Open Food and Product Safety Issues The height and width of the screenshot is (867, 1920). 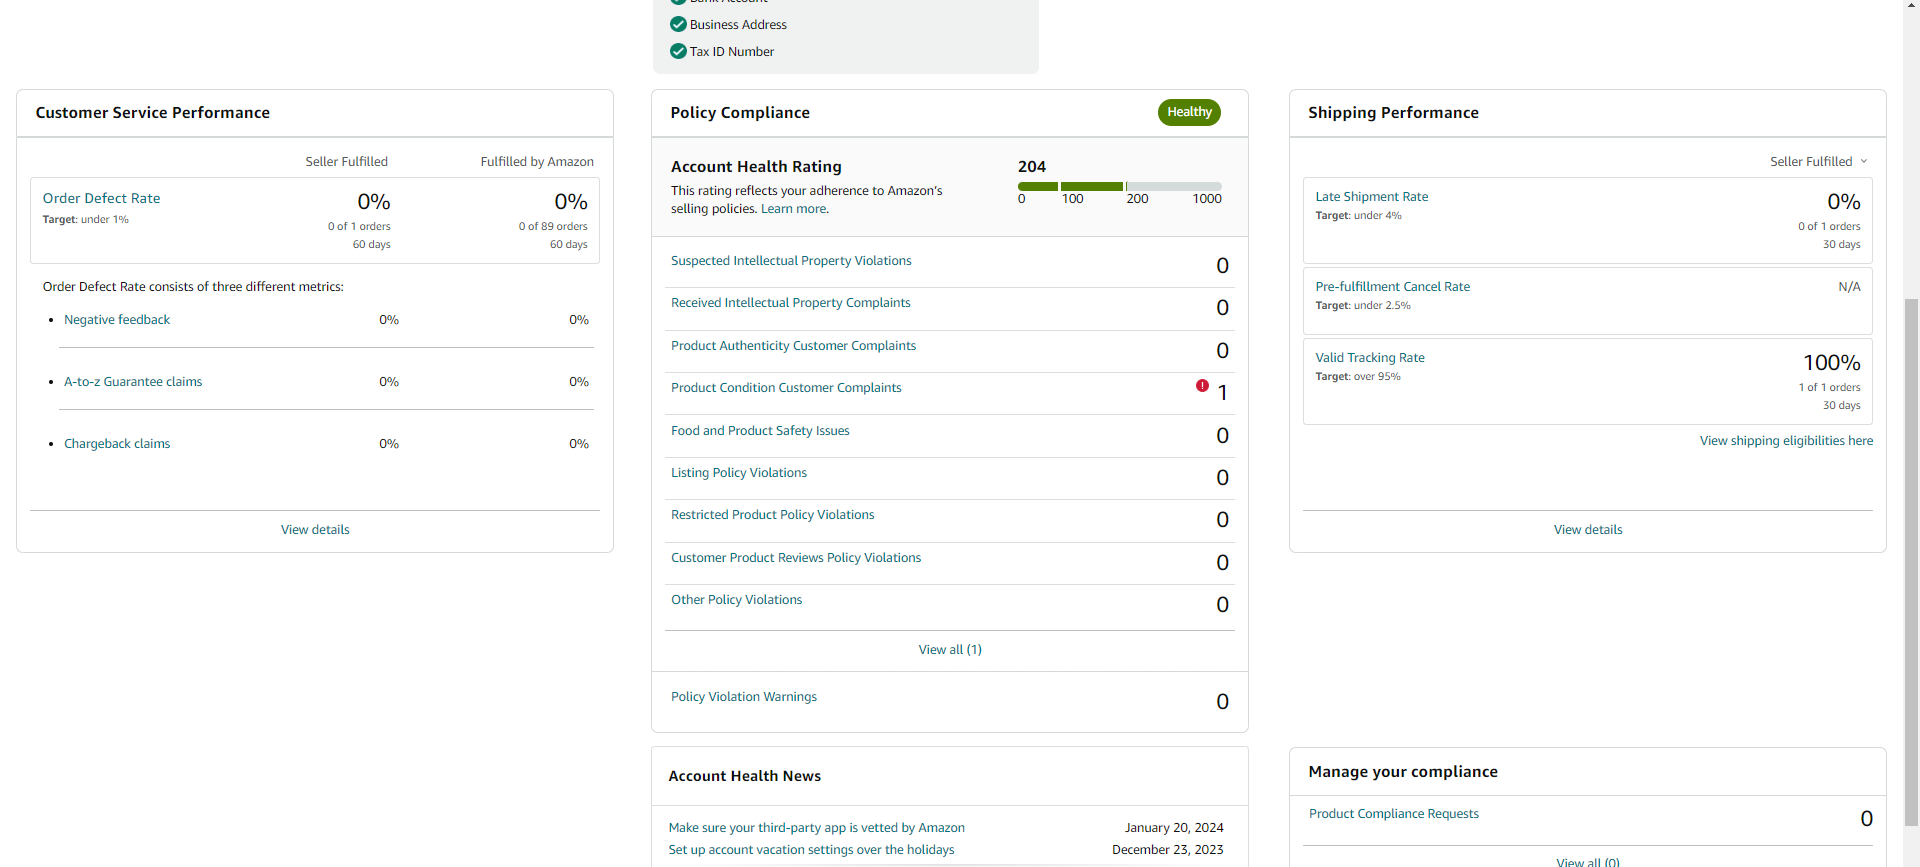click(x=760, y=431)
